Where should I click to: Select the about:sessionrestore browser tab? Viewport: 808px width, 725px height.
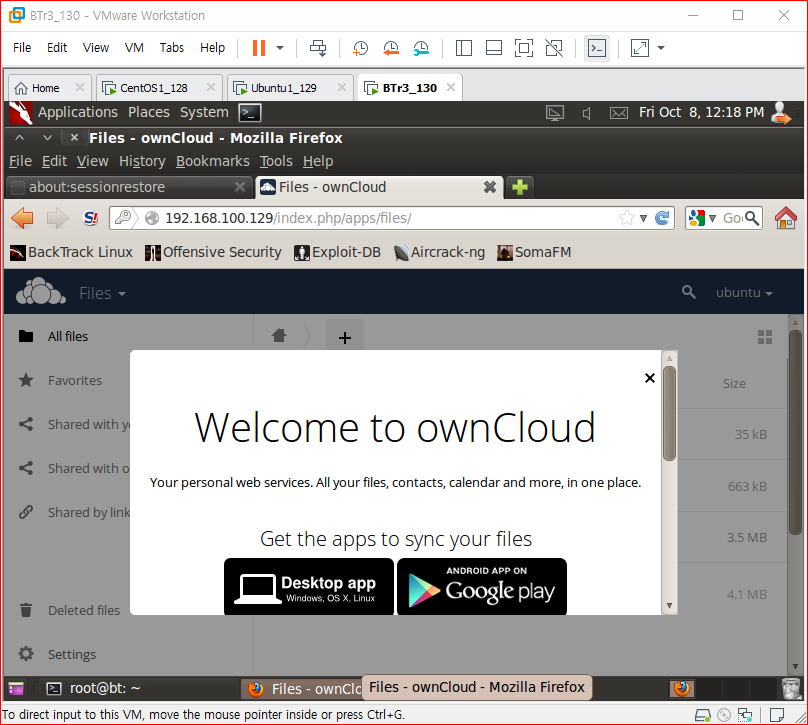pos(129,187)
